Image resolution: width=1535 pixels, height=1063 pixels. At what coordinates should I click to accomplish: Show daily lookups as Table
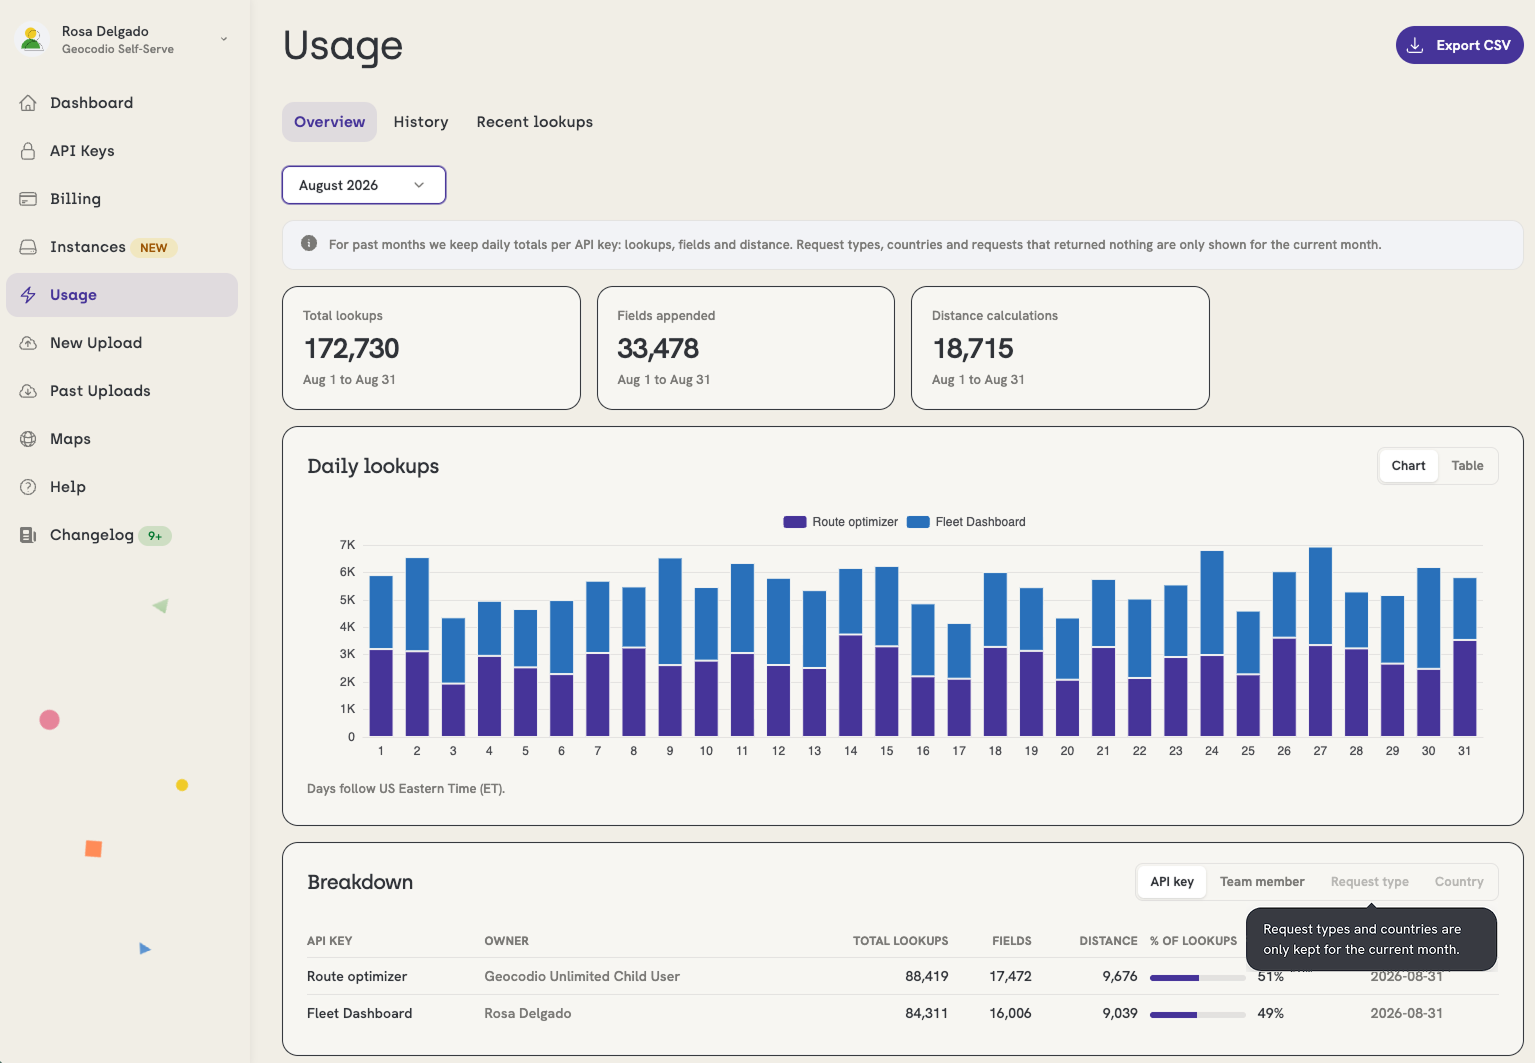click(x=1467, y=466)
